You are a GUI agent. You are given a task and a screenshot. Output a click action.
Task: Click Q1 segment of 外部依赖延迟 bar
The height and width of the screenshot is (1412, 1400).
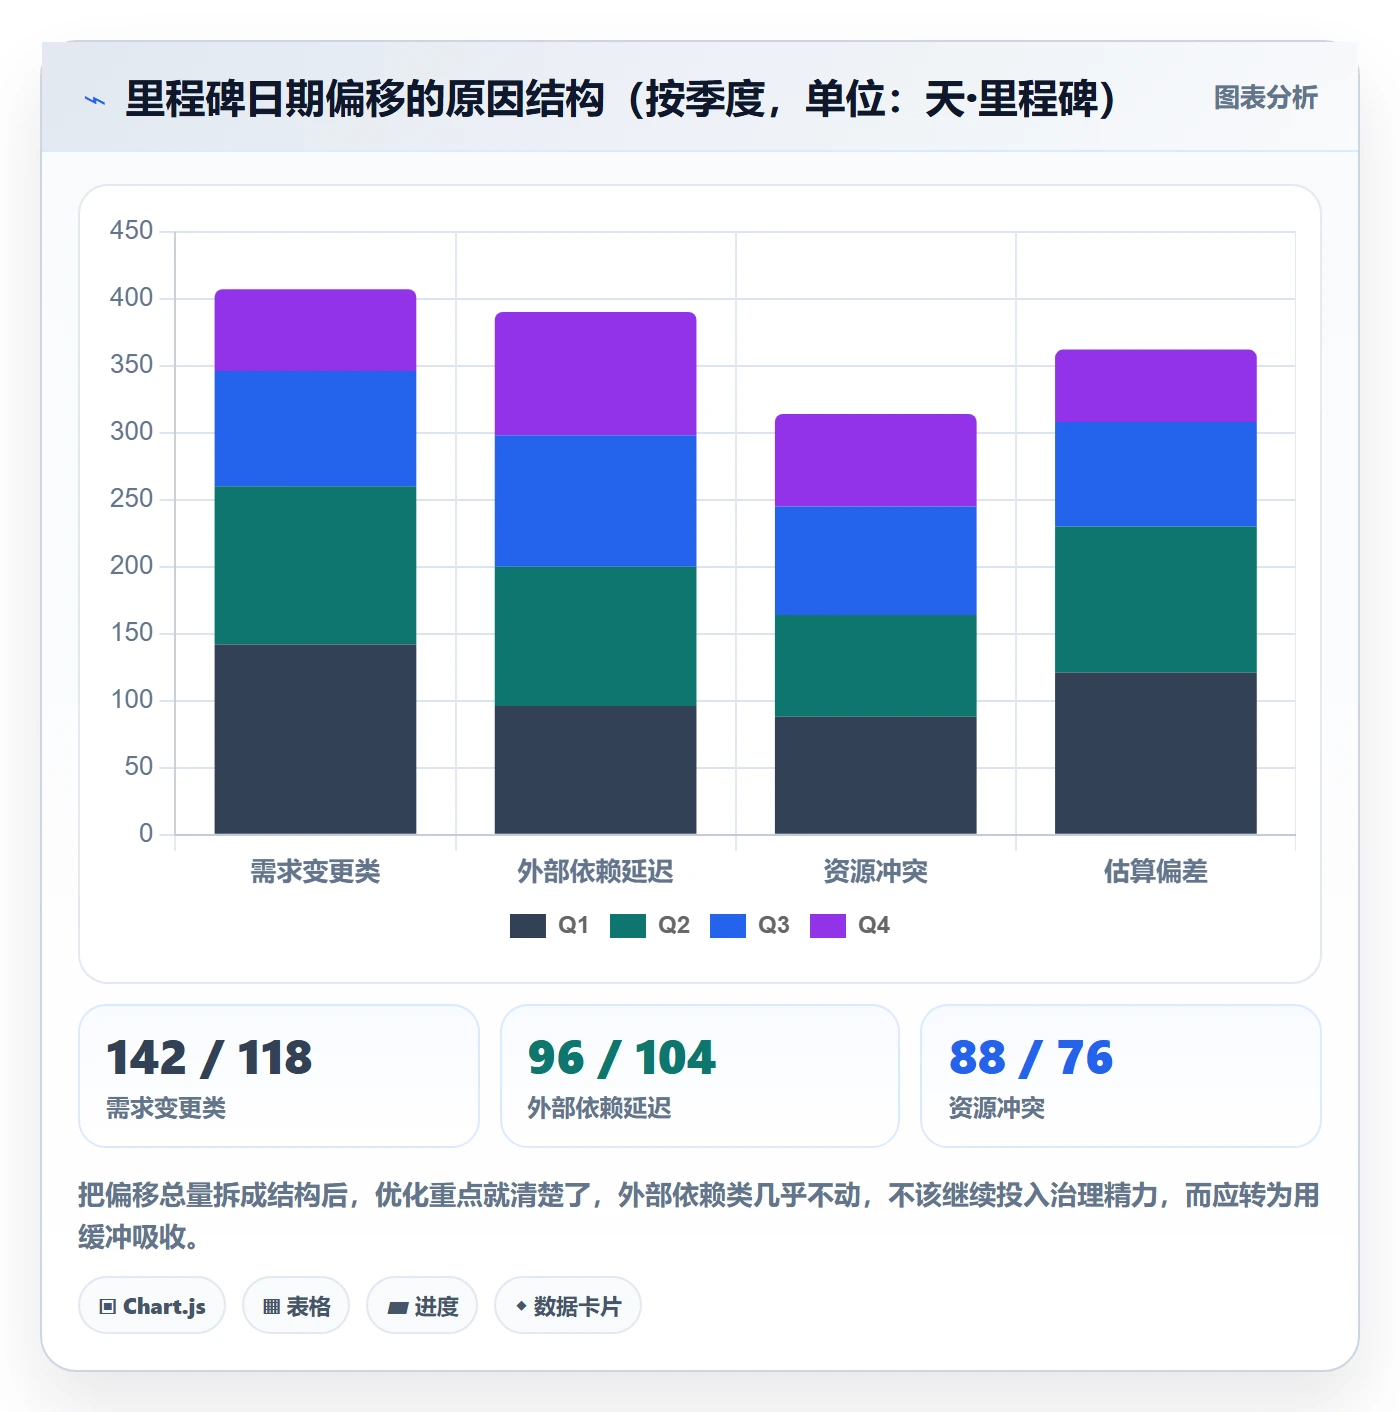595,770
